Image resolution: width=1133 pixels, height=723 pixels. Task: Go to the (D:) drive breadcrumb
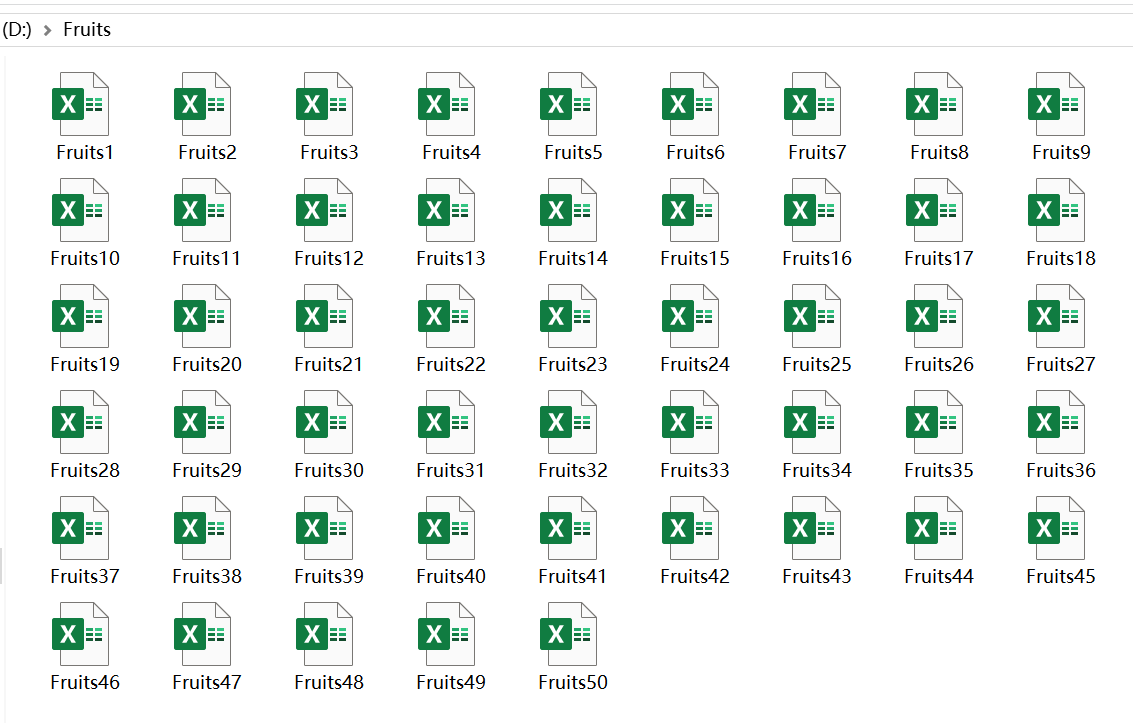point(17,30)
